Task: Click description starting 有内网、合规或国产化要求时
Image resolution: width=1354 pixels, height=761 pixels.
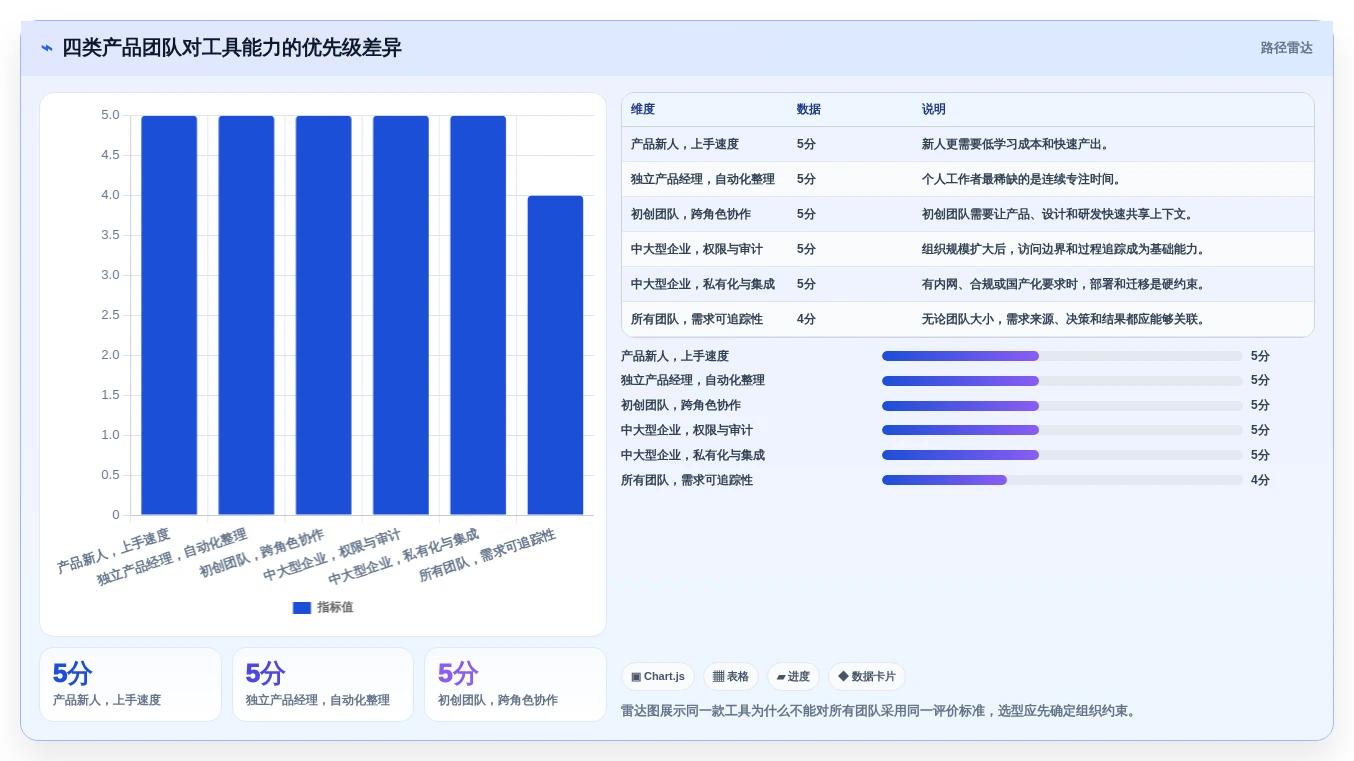Action: point(1066,284)
